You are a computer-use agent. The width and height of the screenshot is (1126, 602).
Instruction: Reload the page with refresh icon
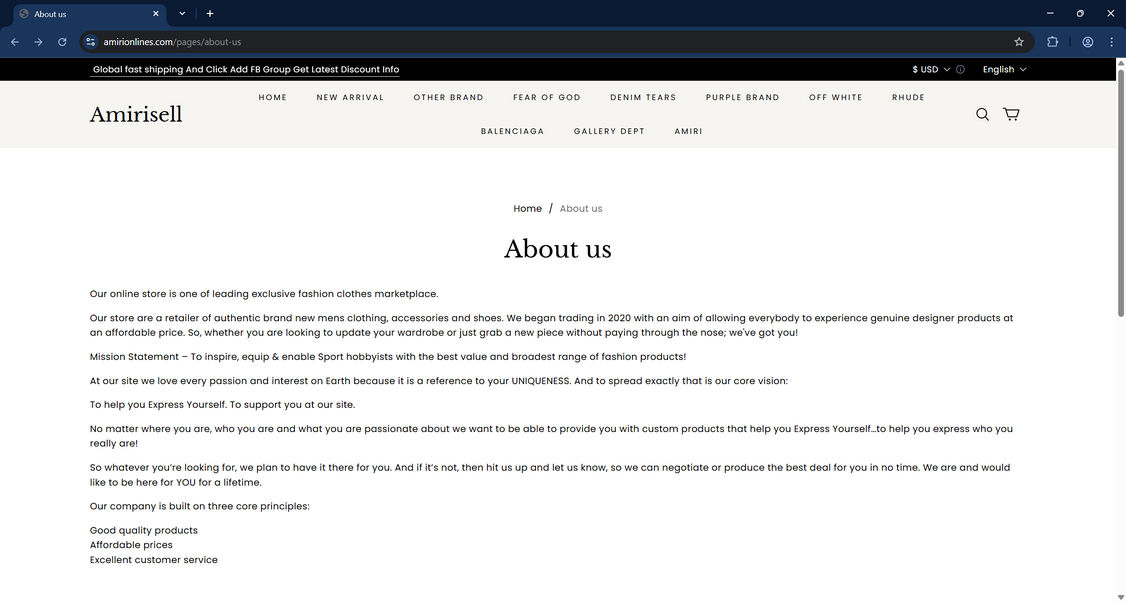point(62,42)
